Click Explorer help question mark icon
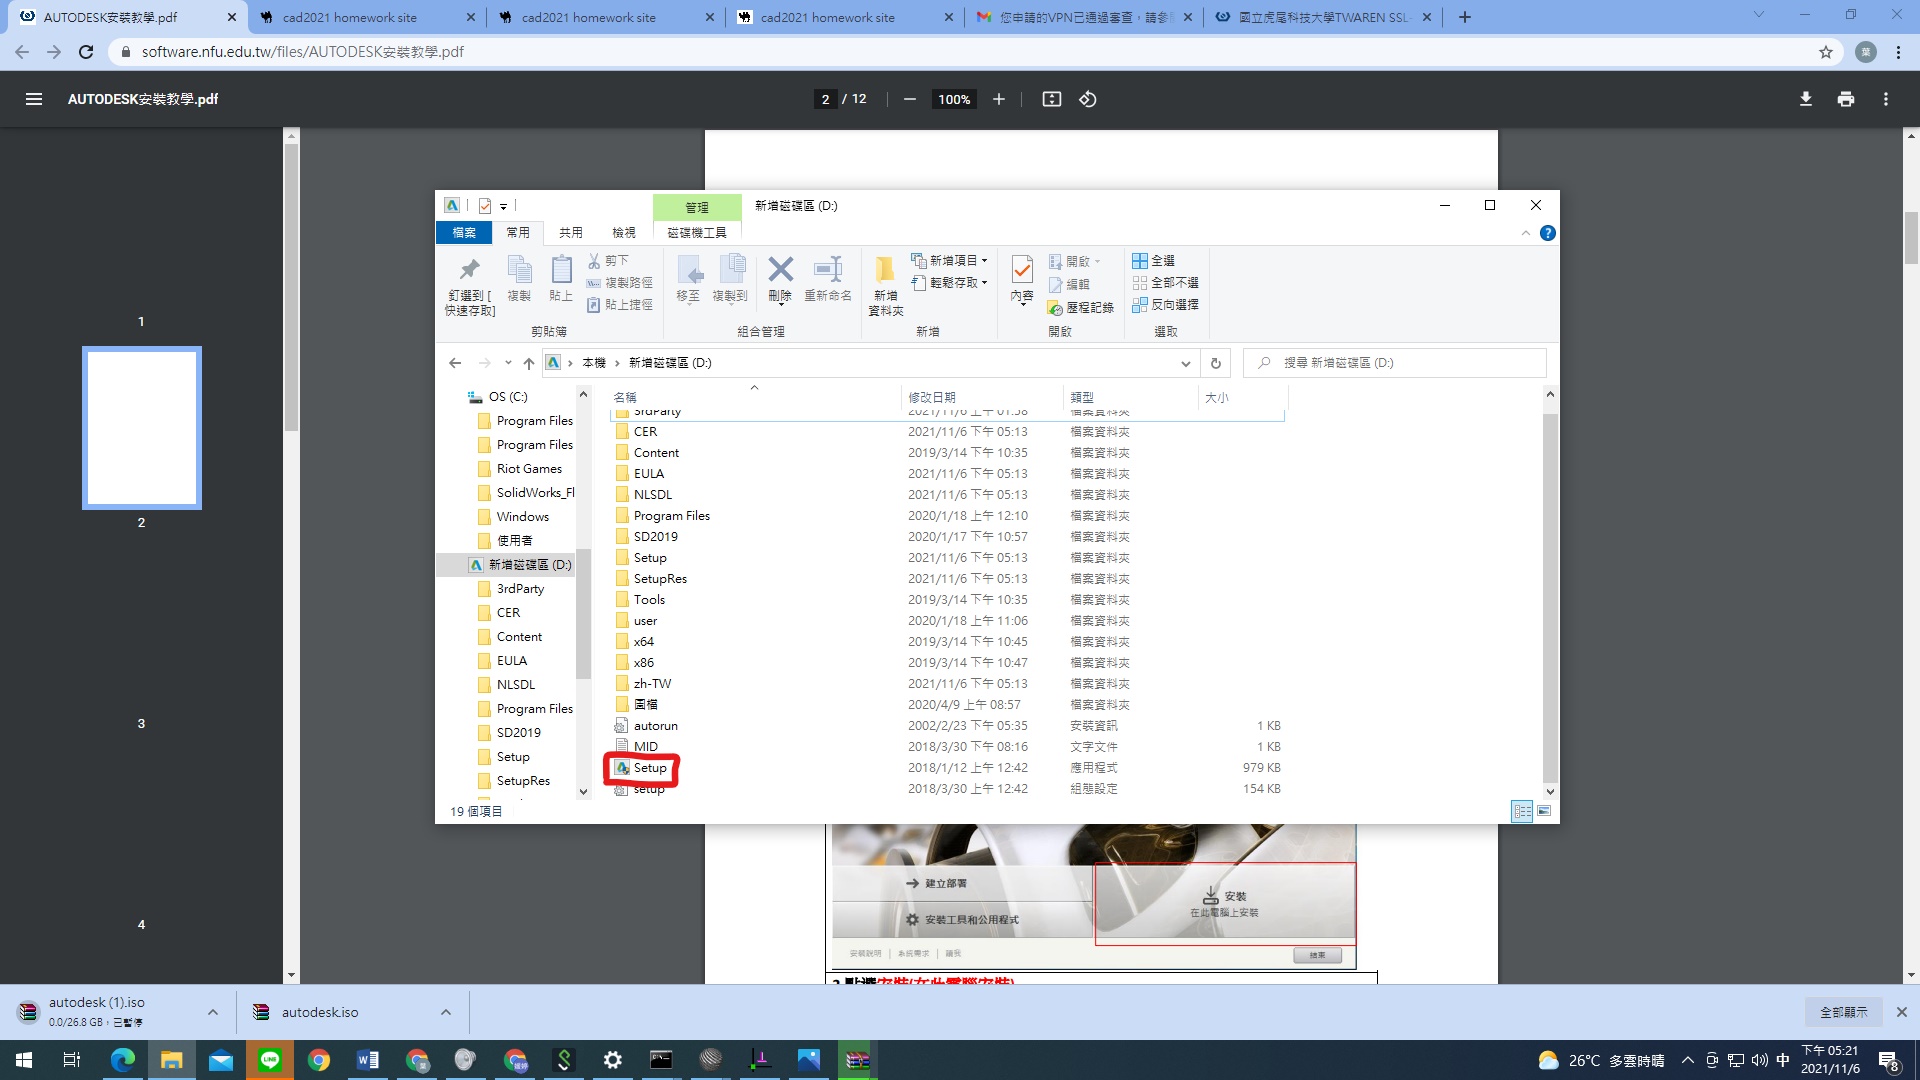 pos(1547,233)
